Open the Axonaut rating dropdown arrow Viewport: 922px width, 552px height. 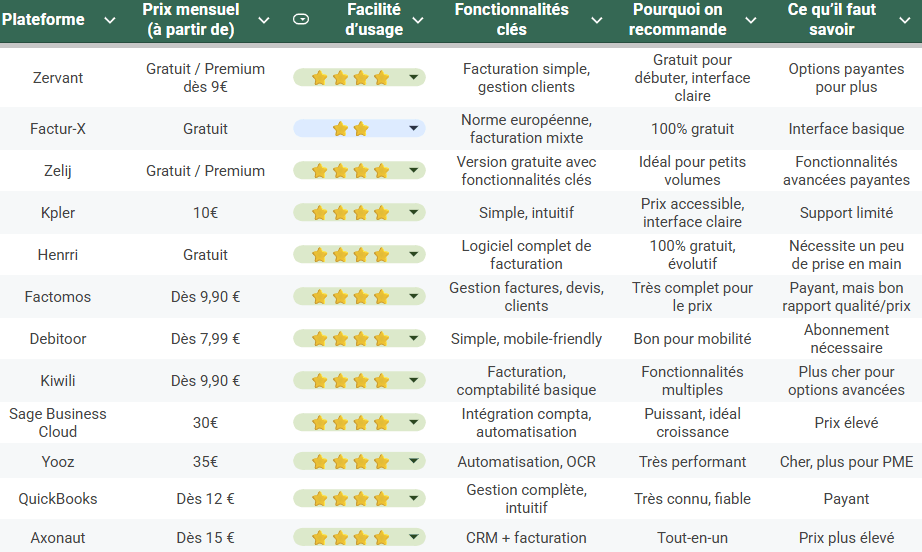point(414,538)
